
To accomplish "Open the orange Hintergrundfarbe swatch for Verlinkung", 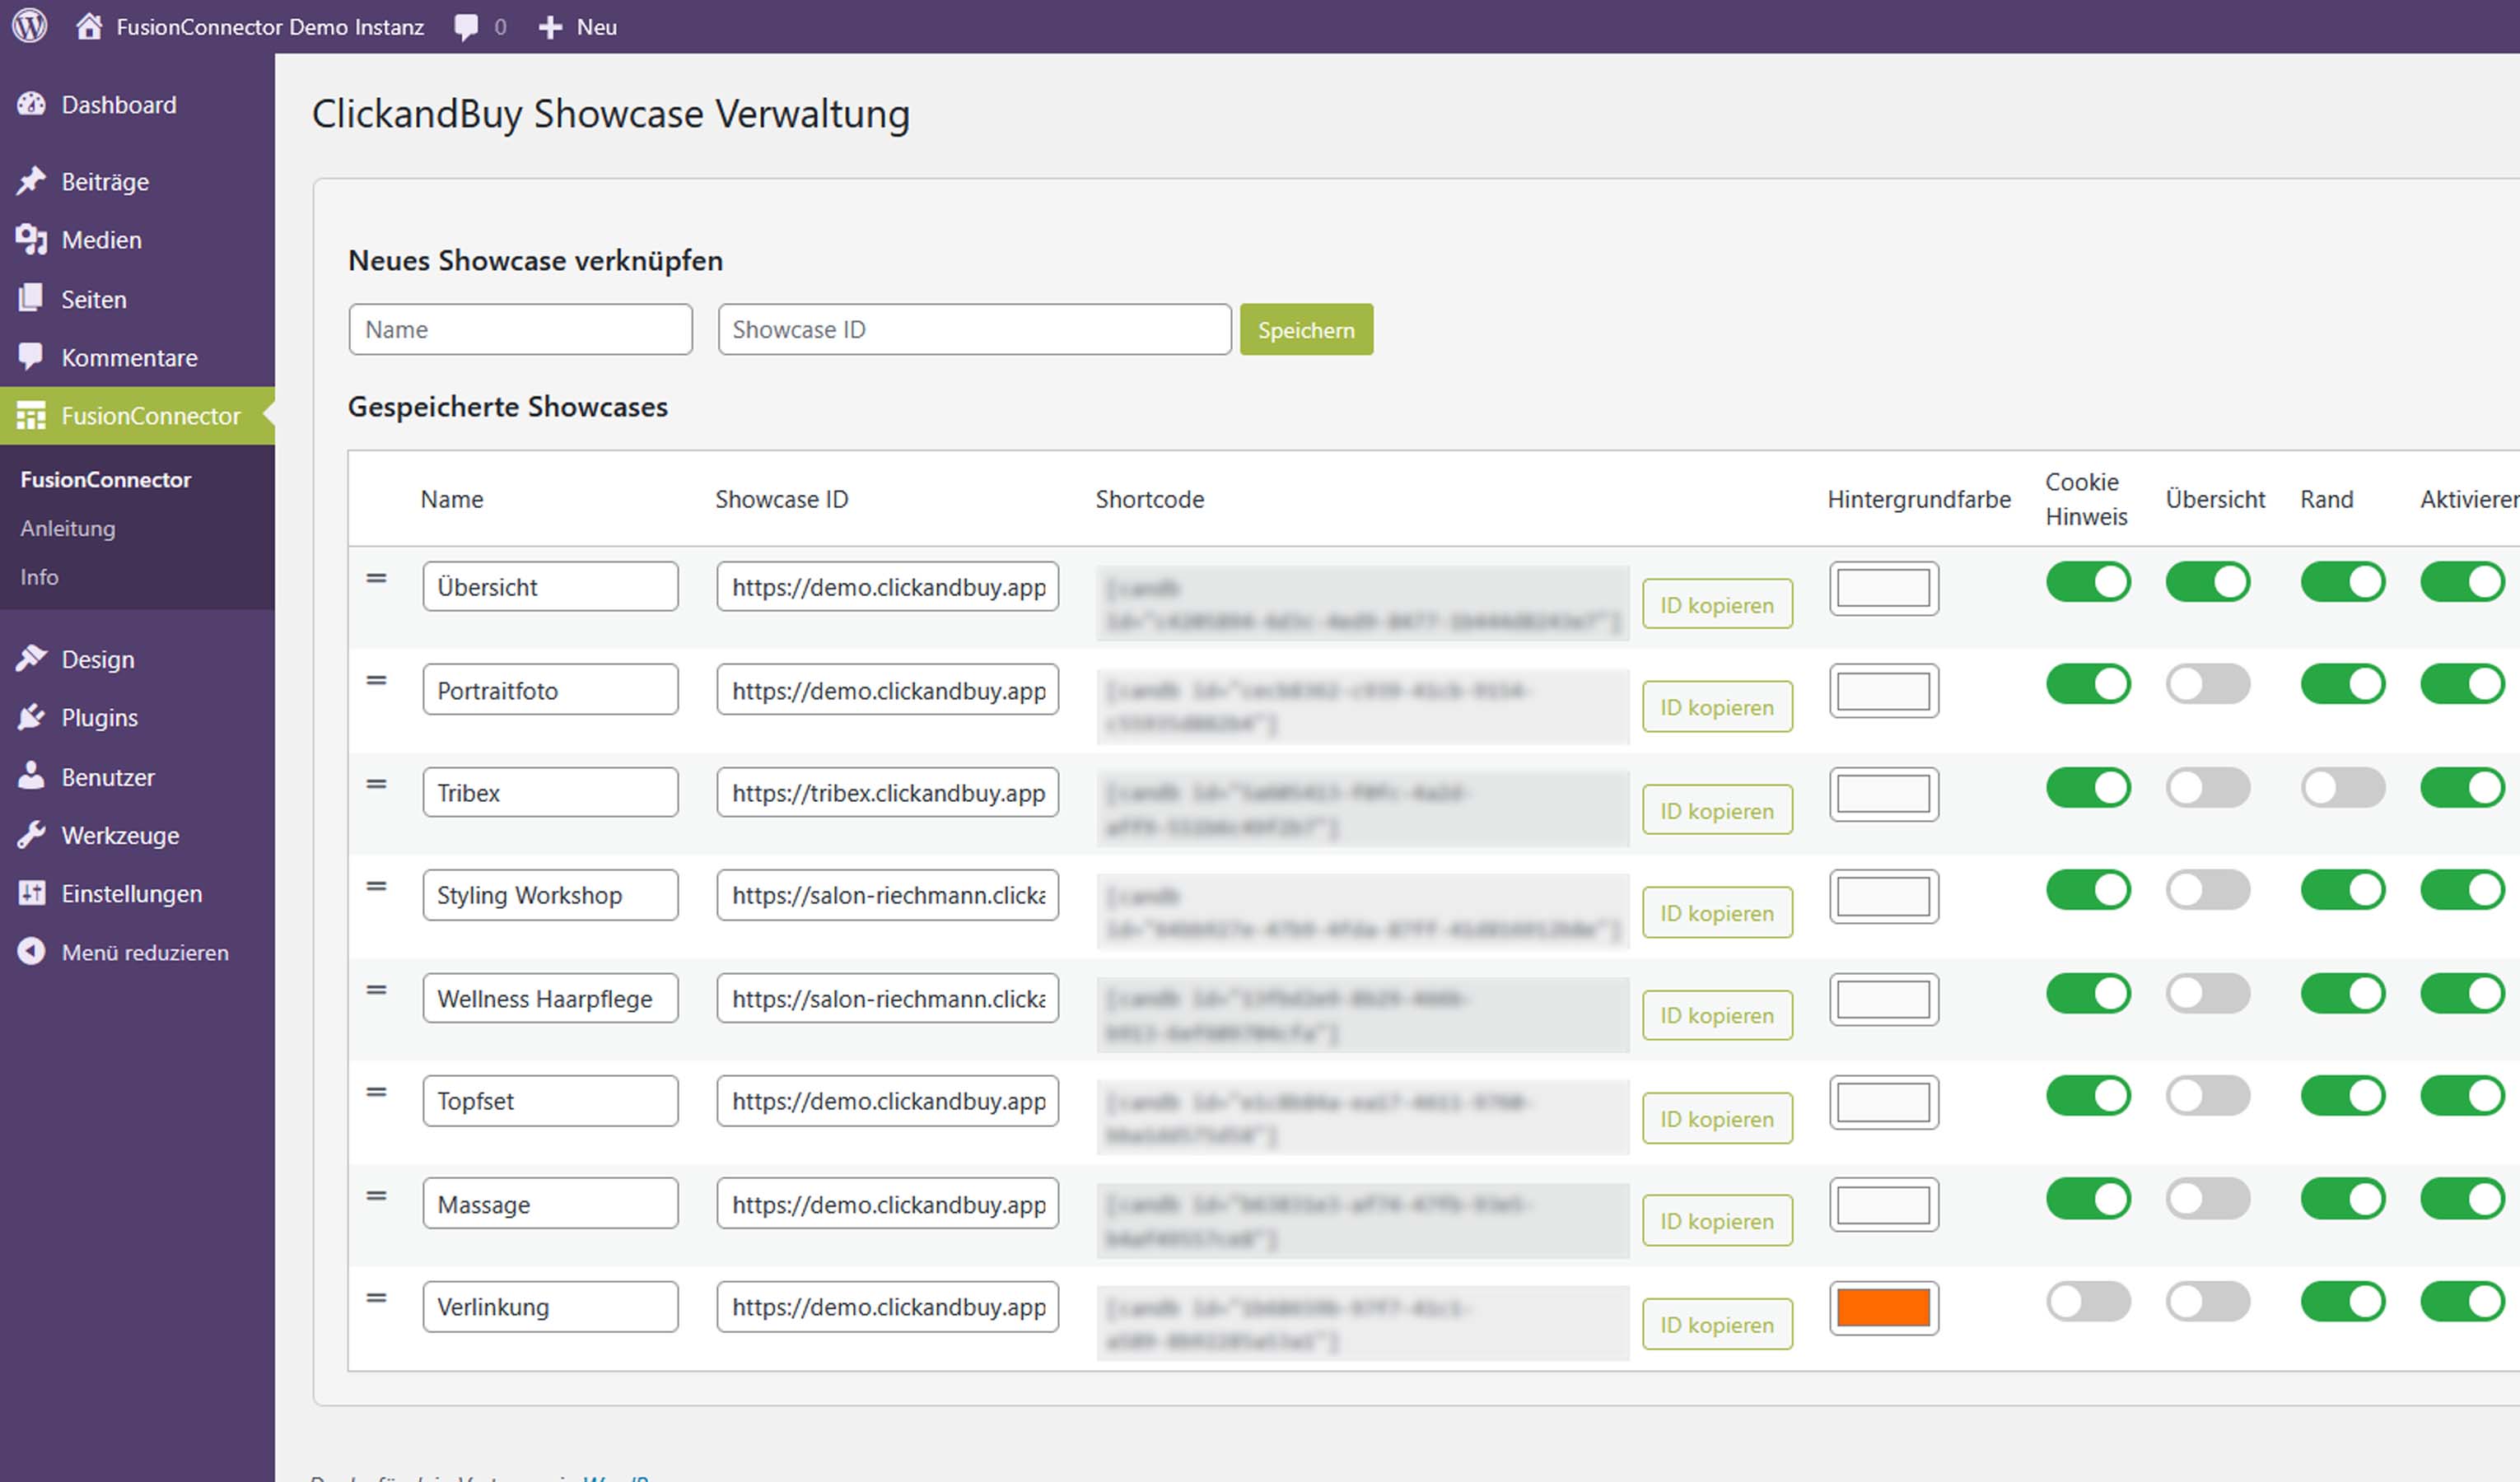I will (1883, 1308).
